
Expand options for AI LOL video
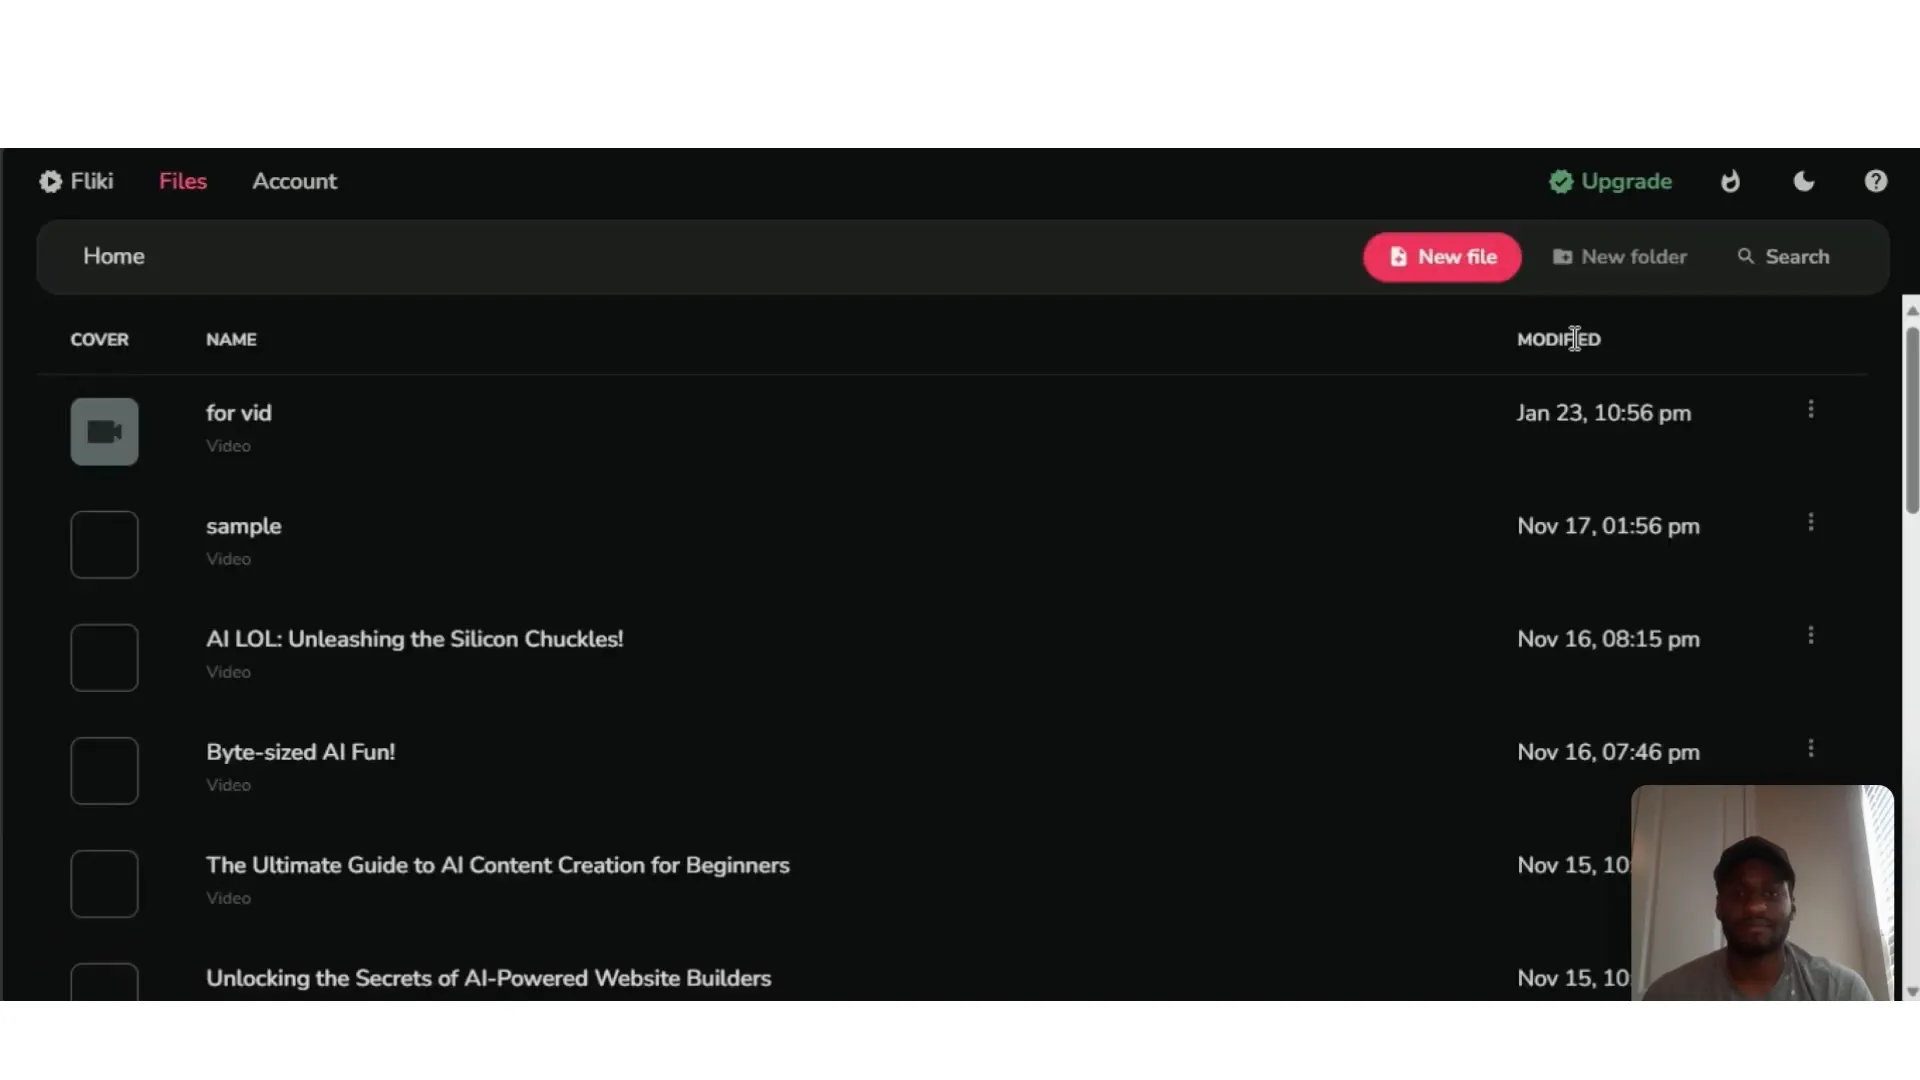tap(1810, 636)
